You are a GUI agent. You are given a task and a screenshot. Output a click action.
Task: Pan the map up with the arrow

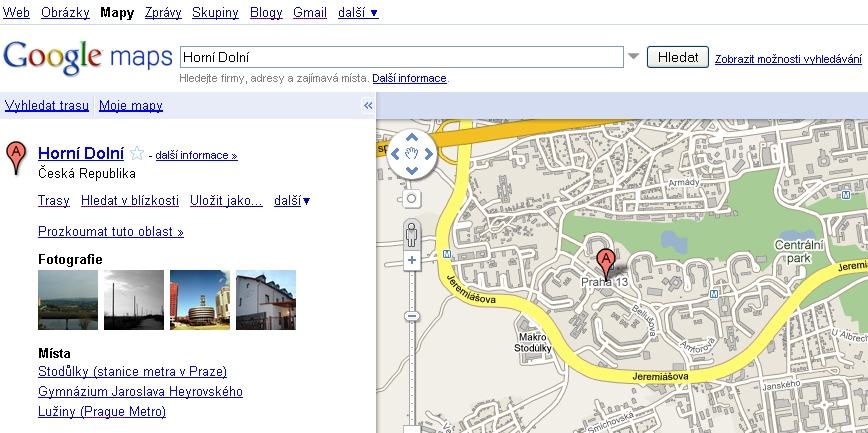(x=411, y=138)
